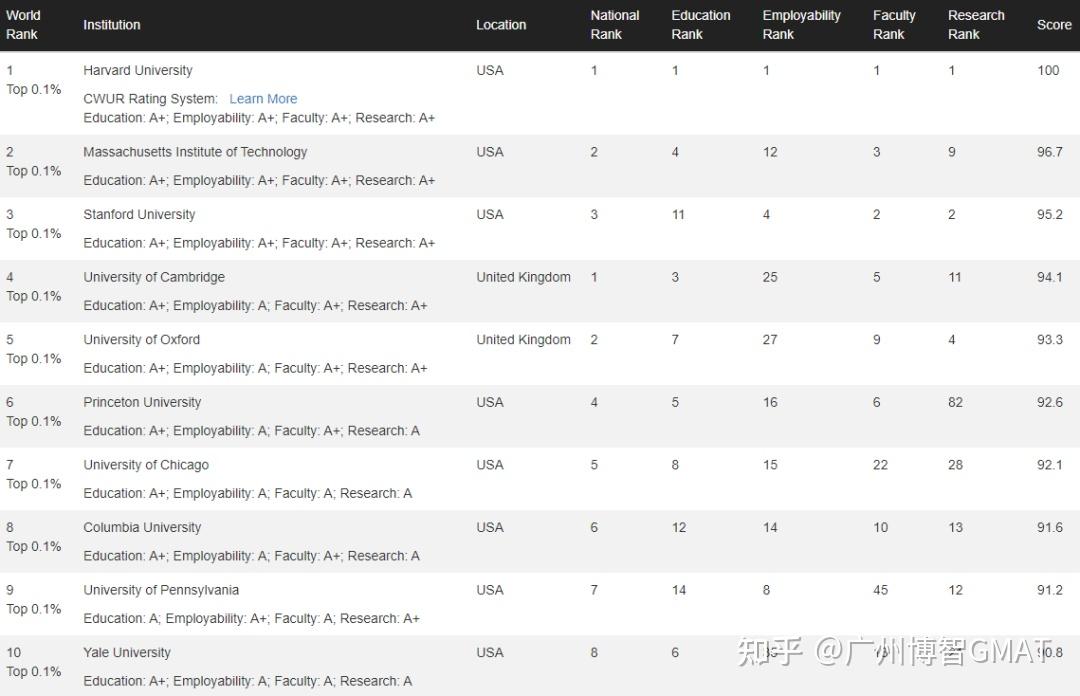Click Pennsylvania's education rank 14

click(x=679, y=590)
